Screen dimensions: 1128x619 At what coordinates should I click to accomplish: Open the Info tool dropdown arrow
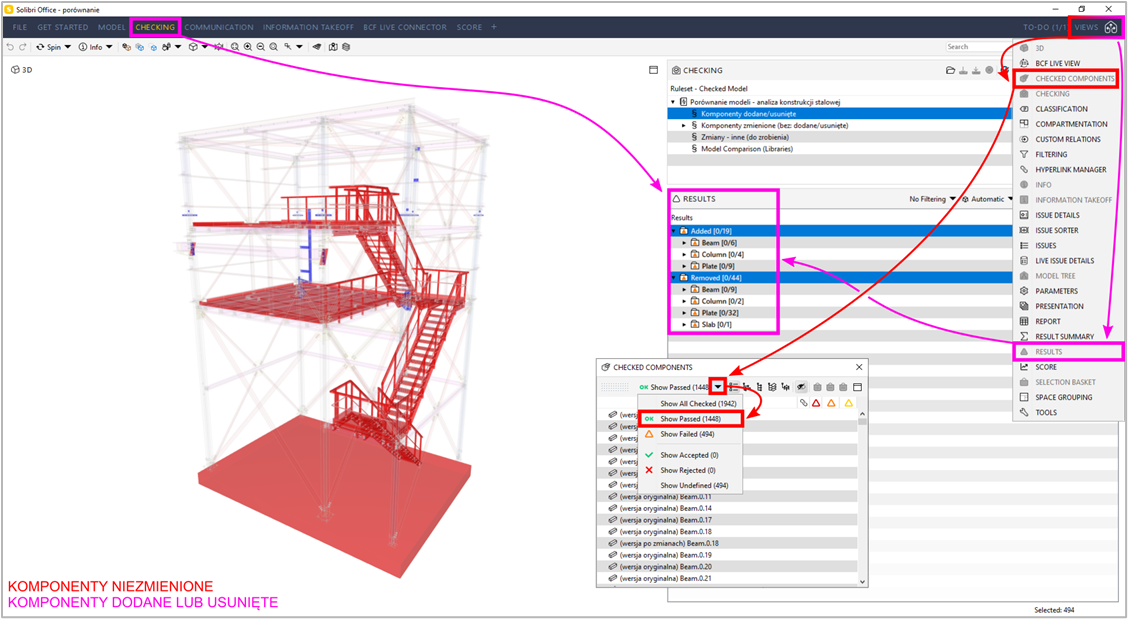(x=109, y=47)
